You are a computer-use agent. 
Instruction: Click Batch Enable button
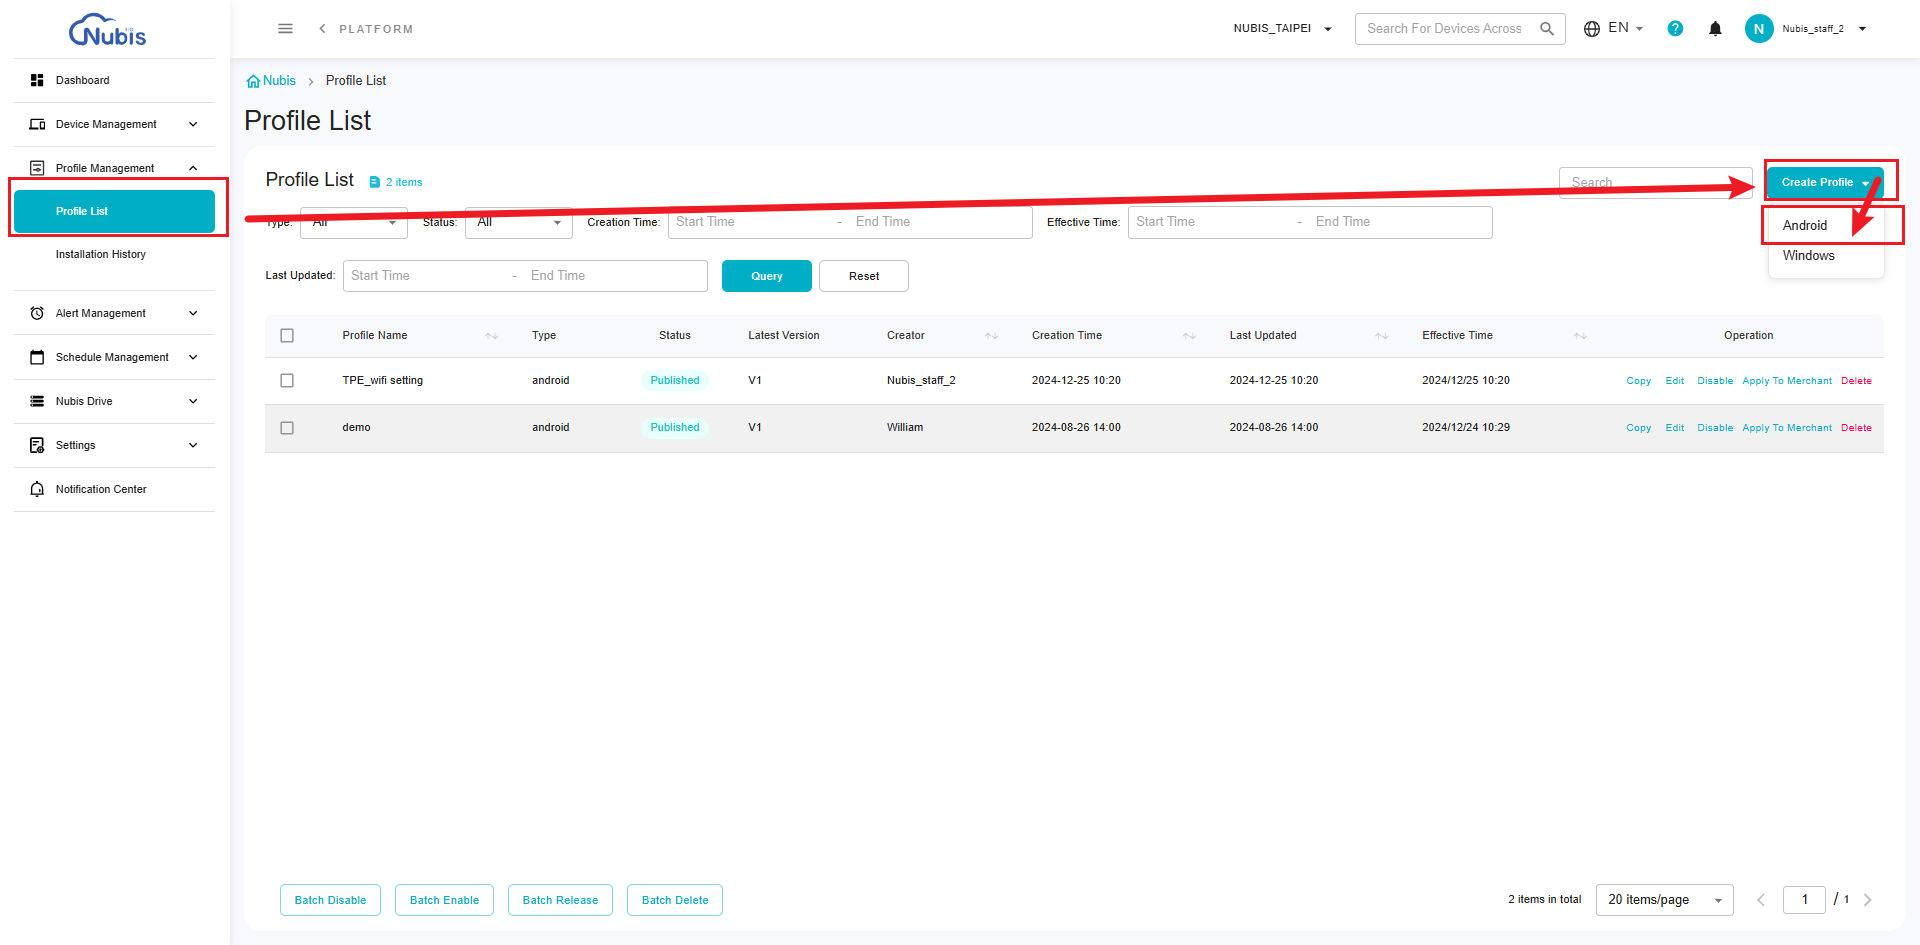tap(444, 900)
